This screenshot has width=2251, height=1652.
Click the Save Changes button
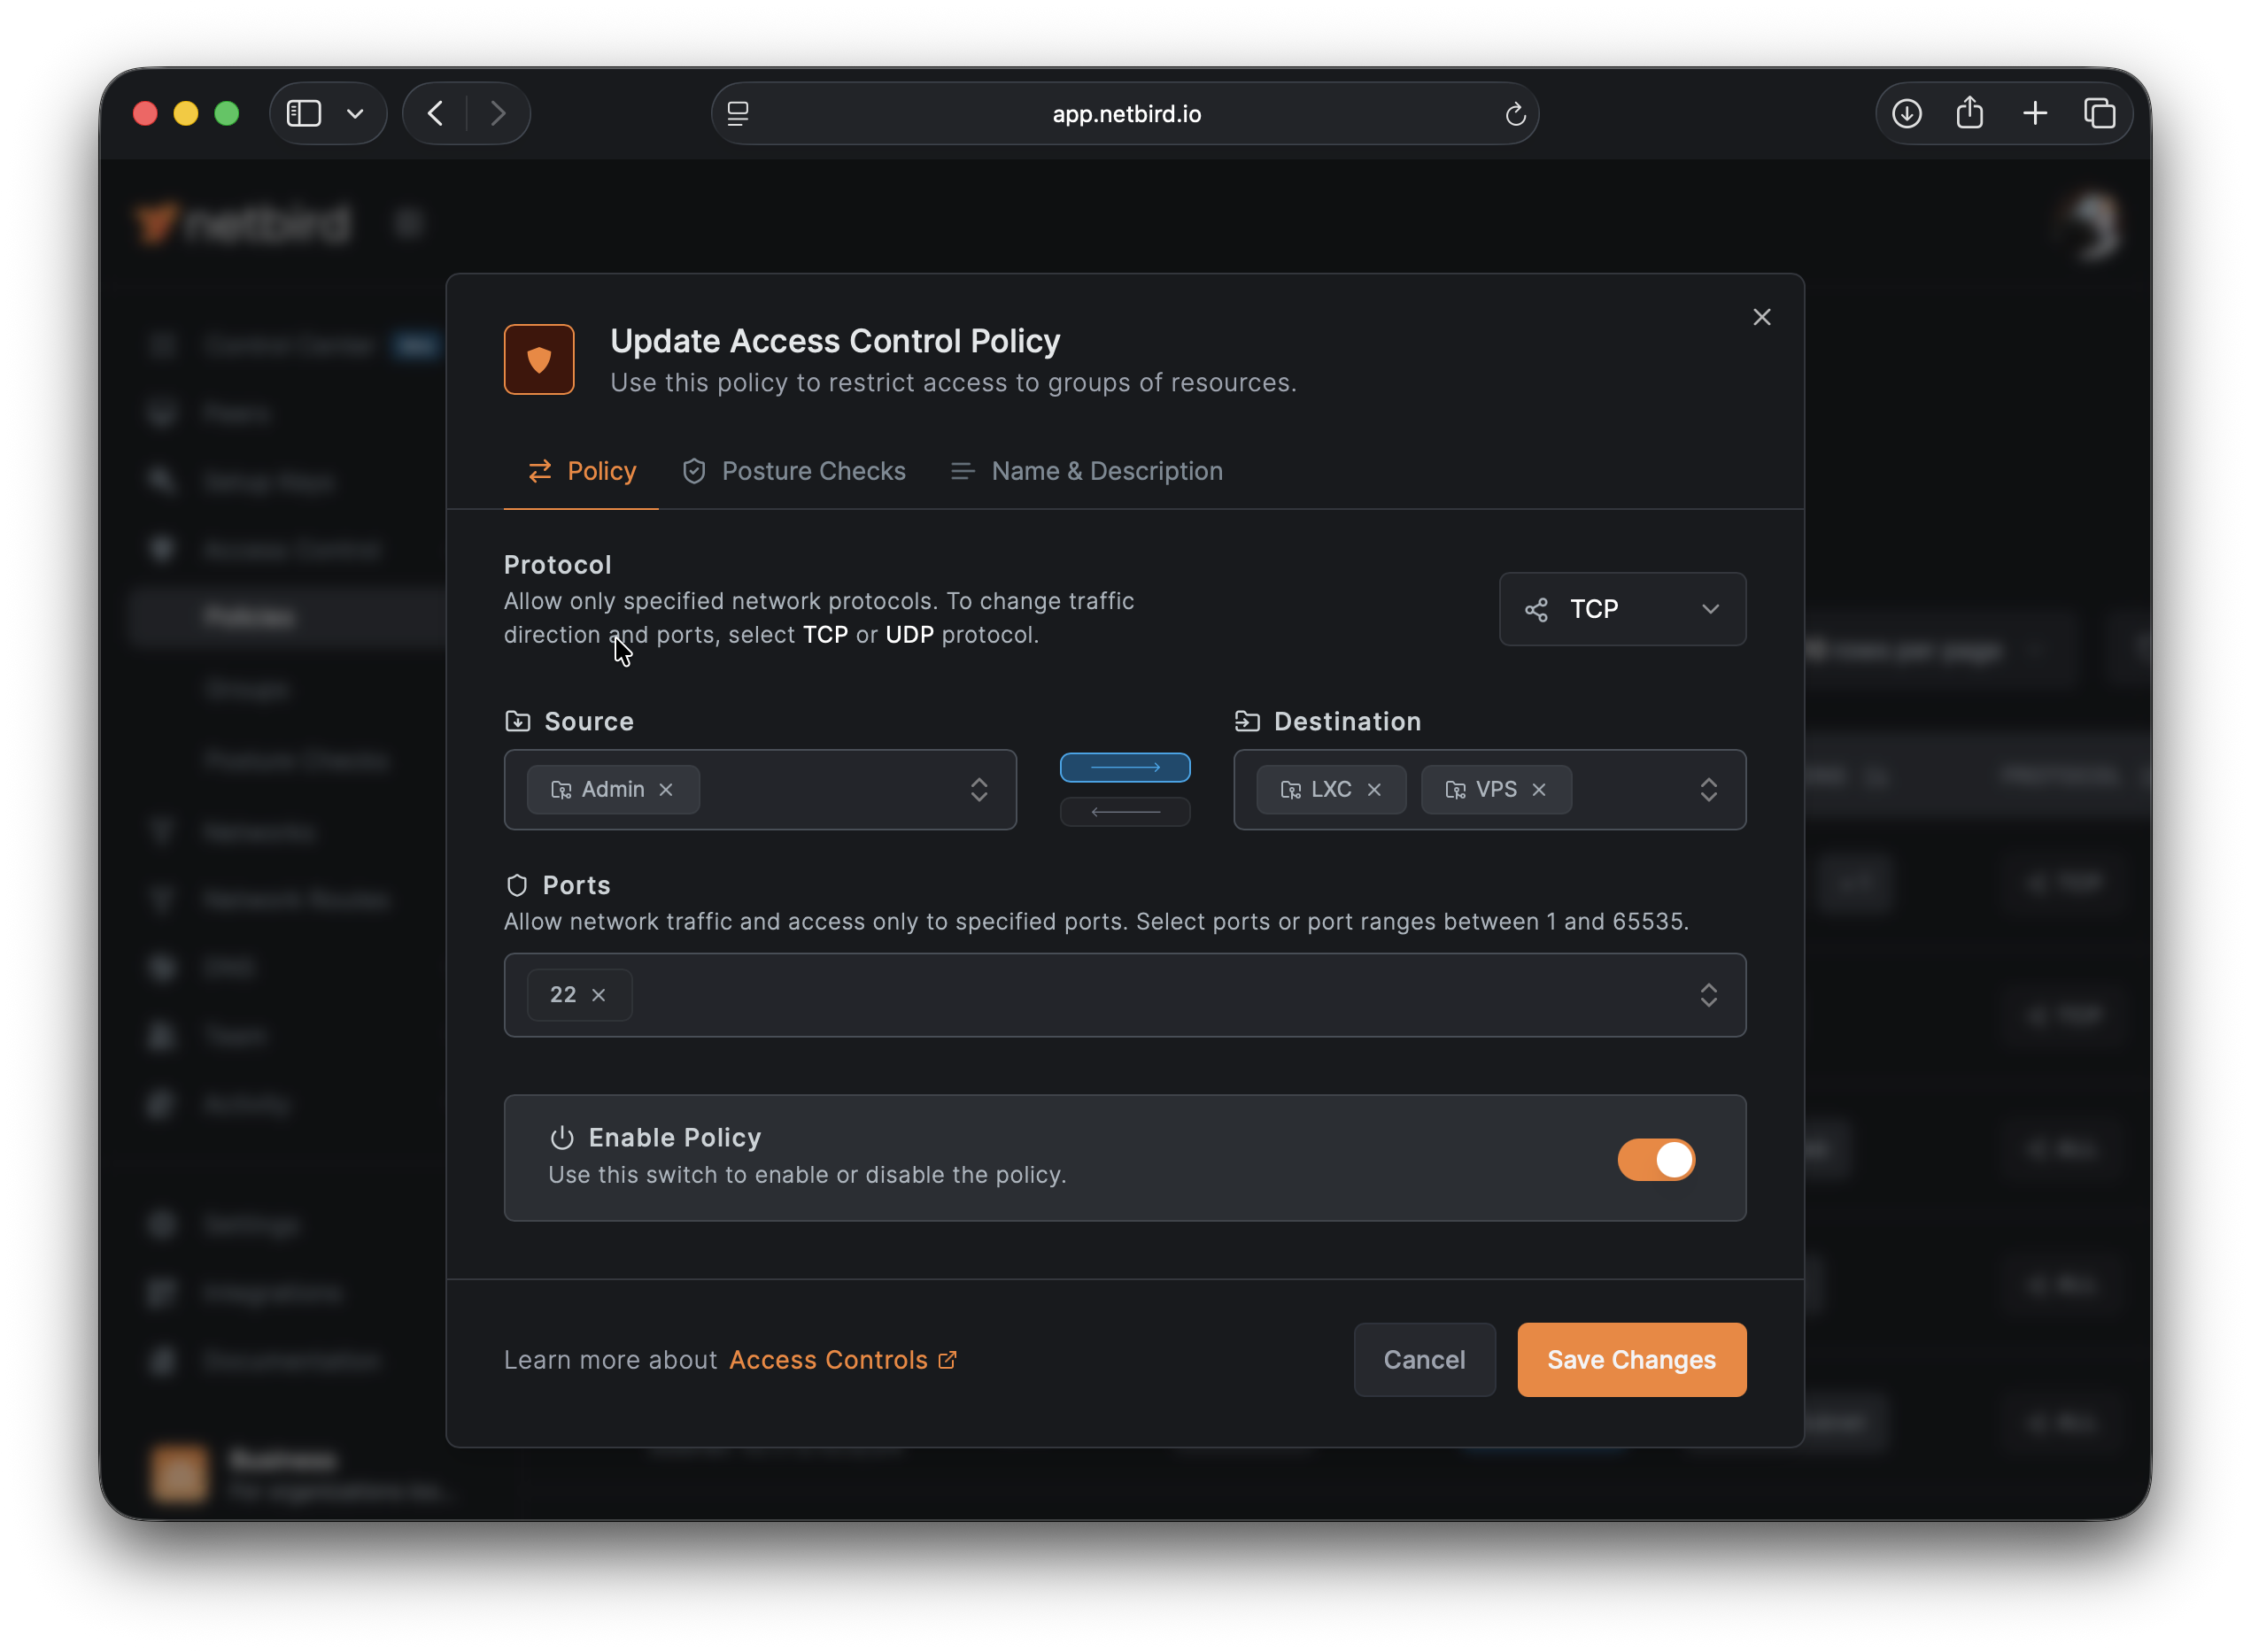pos(1631,1360)
